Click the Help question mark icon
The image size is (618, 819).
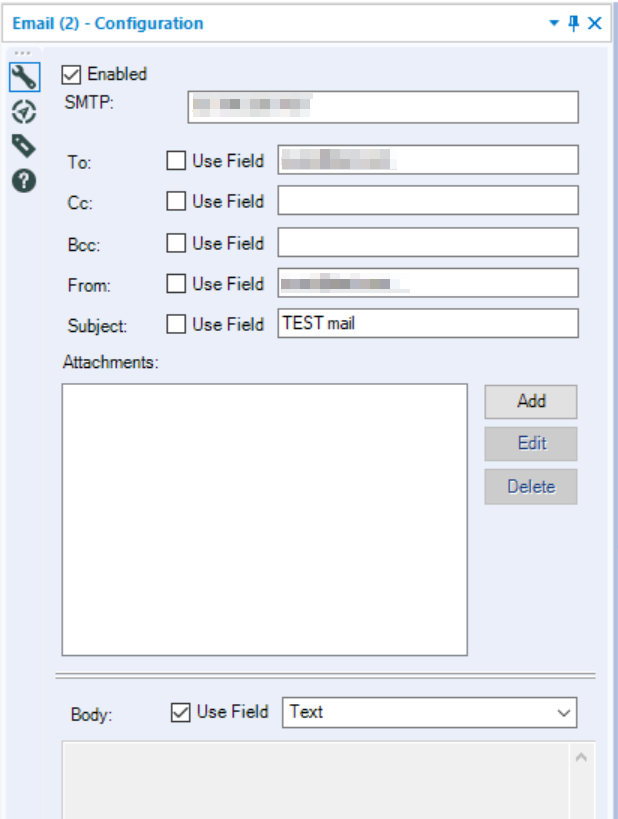24,181
